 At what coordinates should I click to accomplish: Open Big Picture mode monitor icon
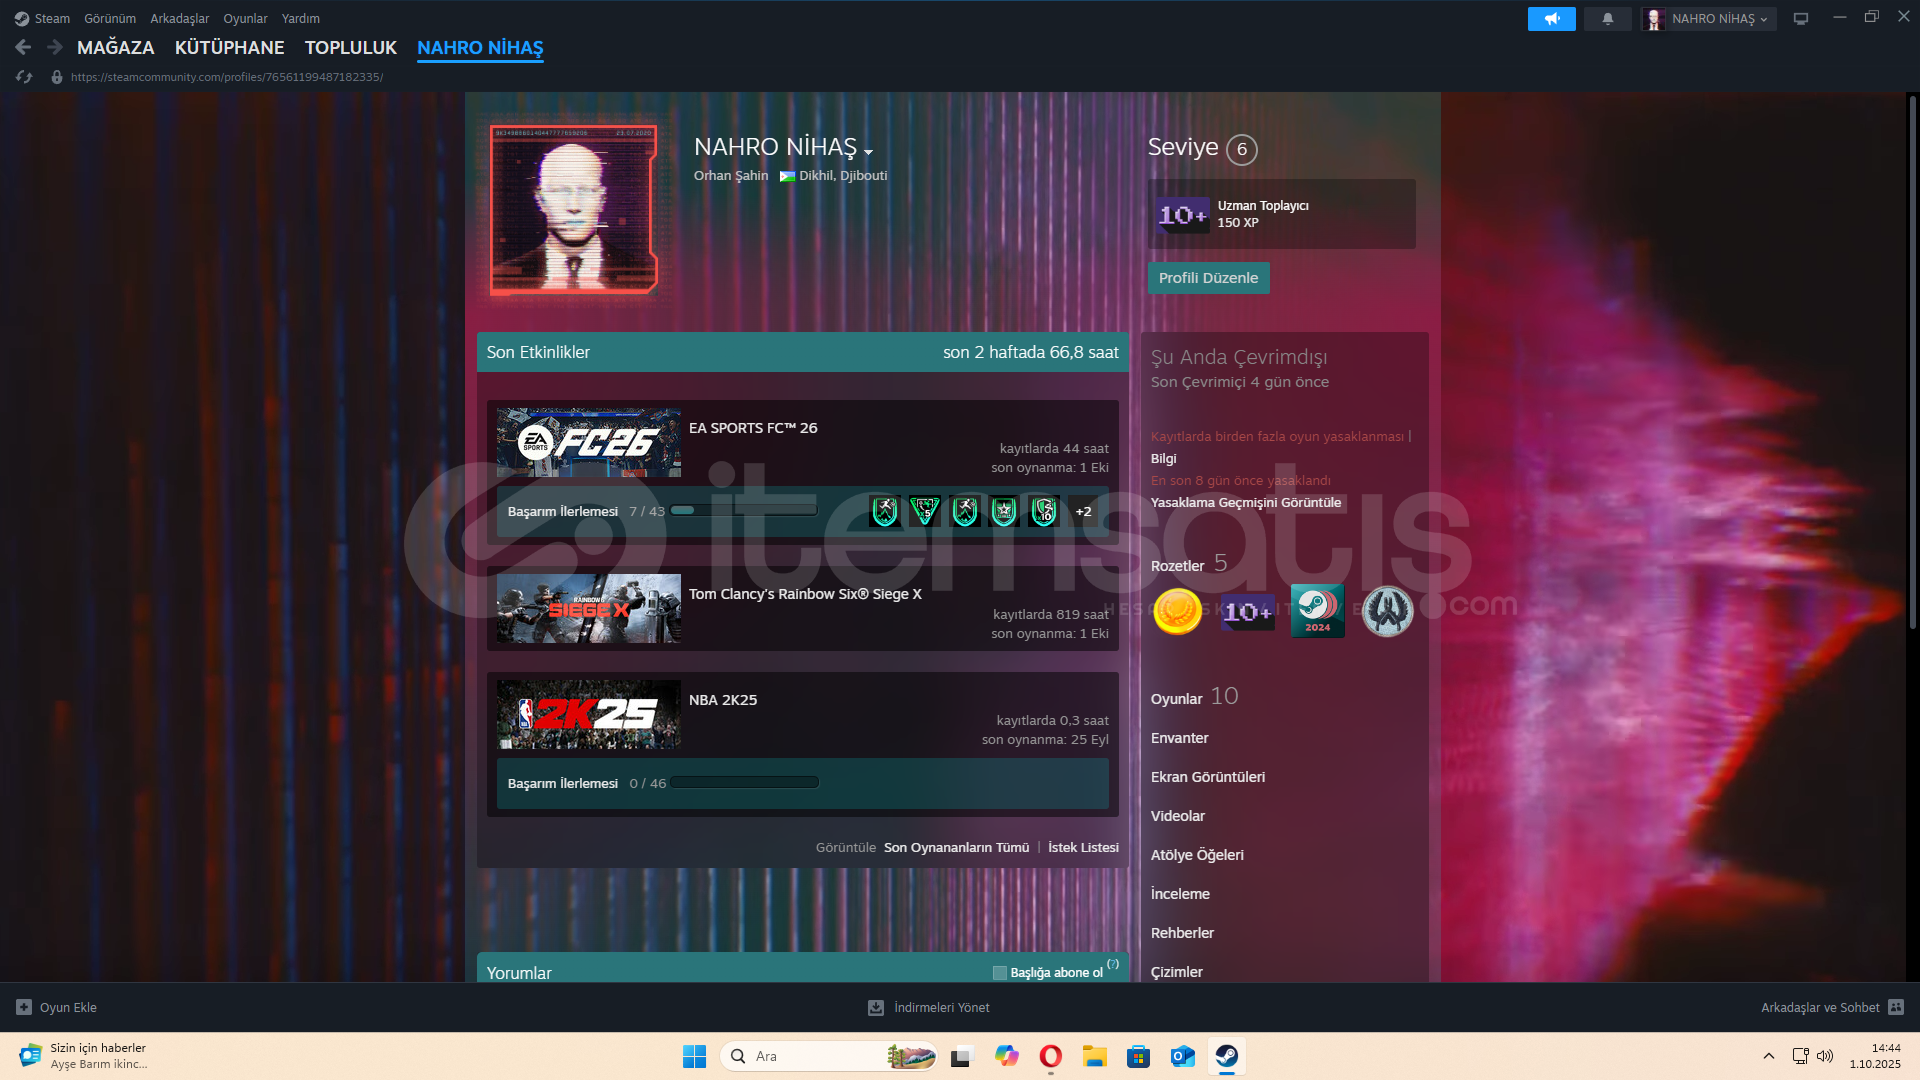[x=1800, y=19]
